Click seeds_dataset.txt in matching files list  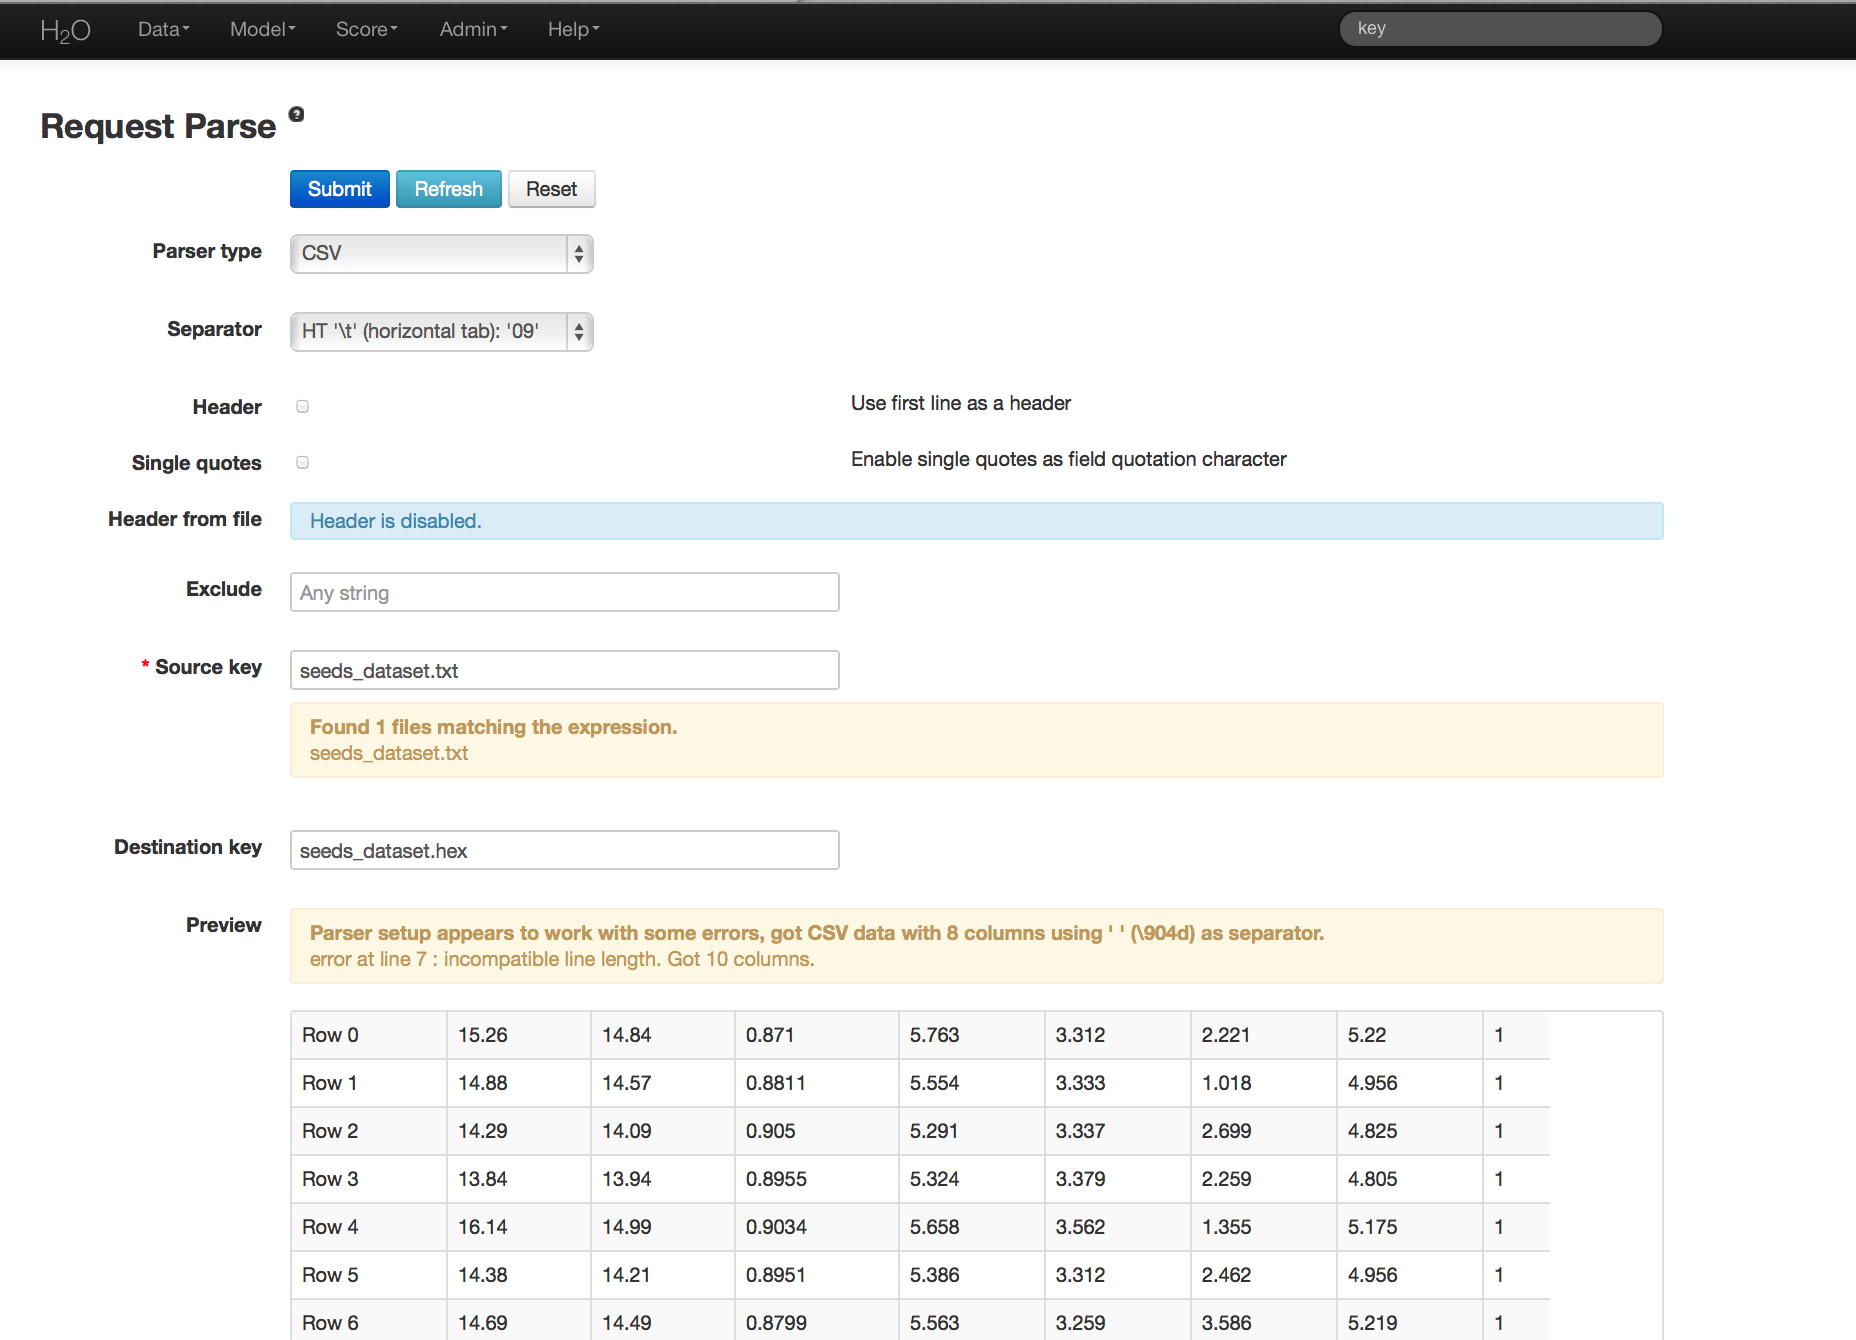coord(389,753)
